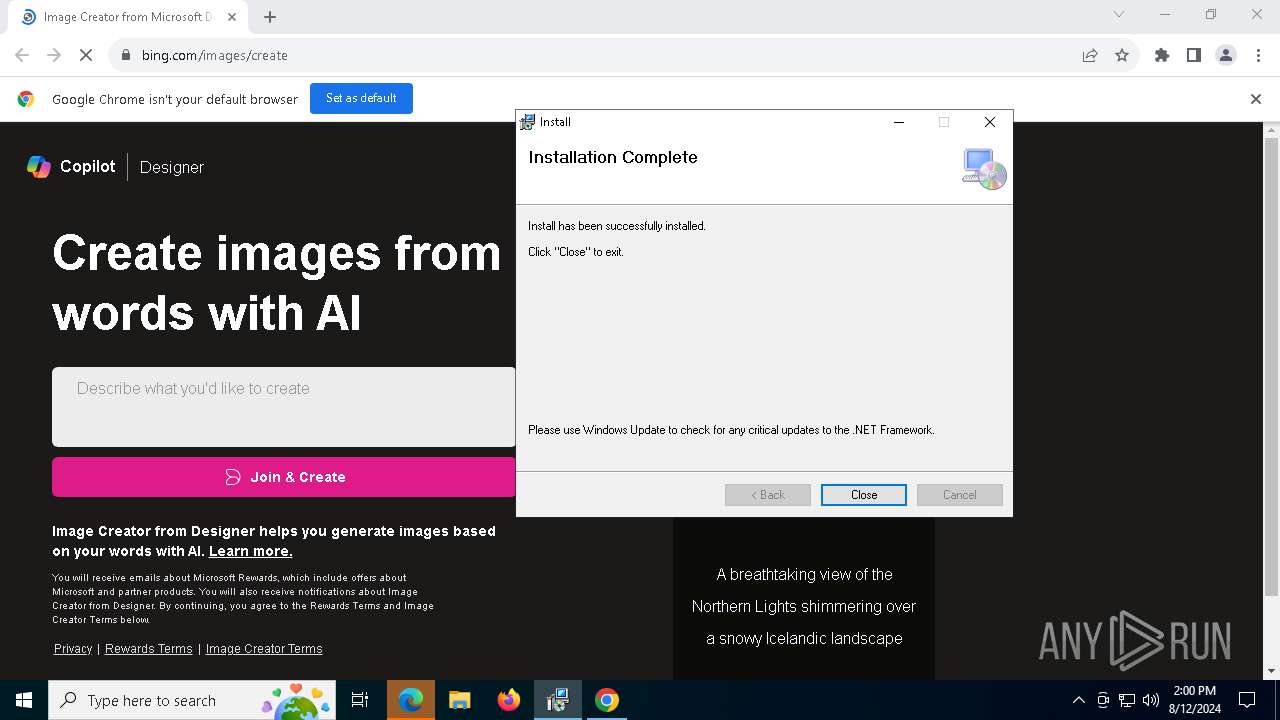Open the Image Creator Terms link
The image size is (1280, 720).
(264, 648)
